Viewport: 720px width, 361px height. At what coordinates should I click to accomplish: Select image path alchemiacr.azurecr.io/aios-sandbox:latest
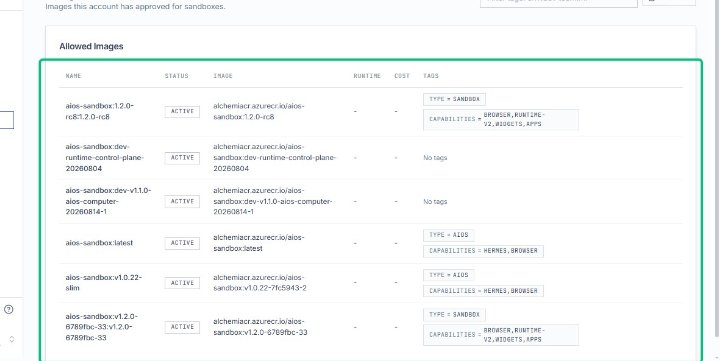coord(259,243)
